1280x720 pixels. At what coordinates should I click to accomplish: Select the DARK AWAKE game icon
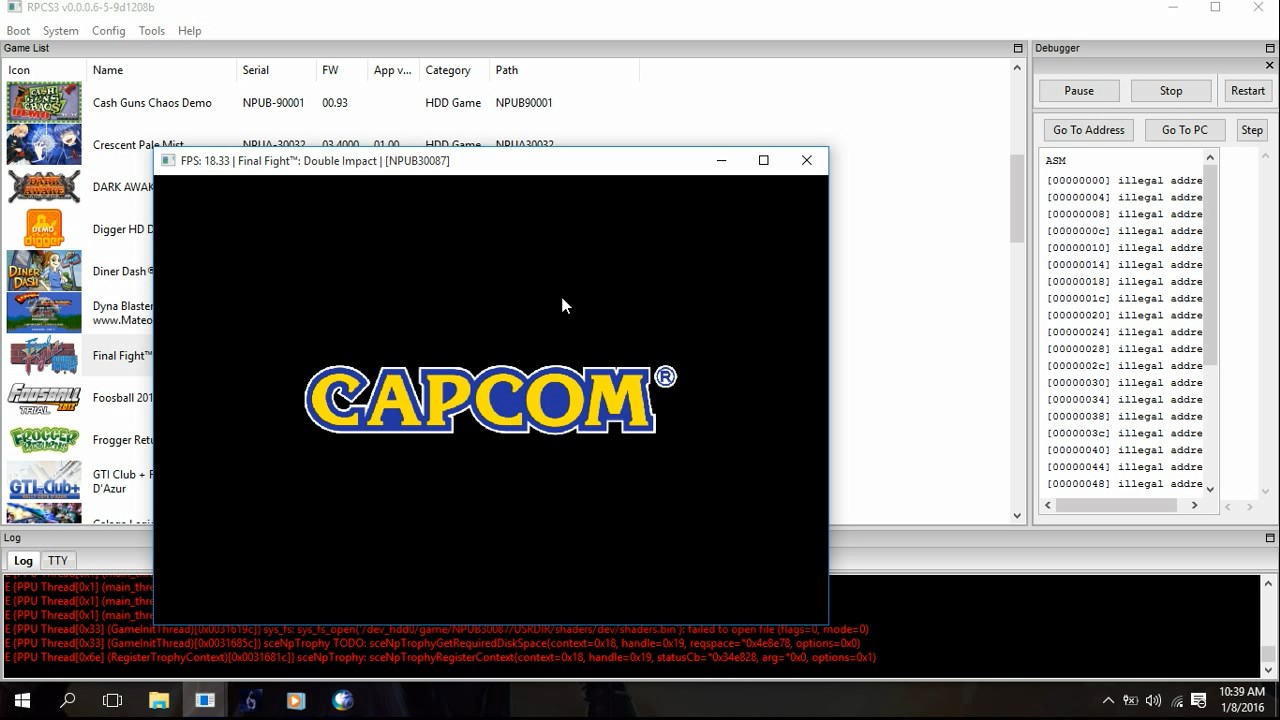(x=44, y=187)
